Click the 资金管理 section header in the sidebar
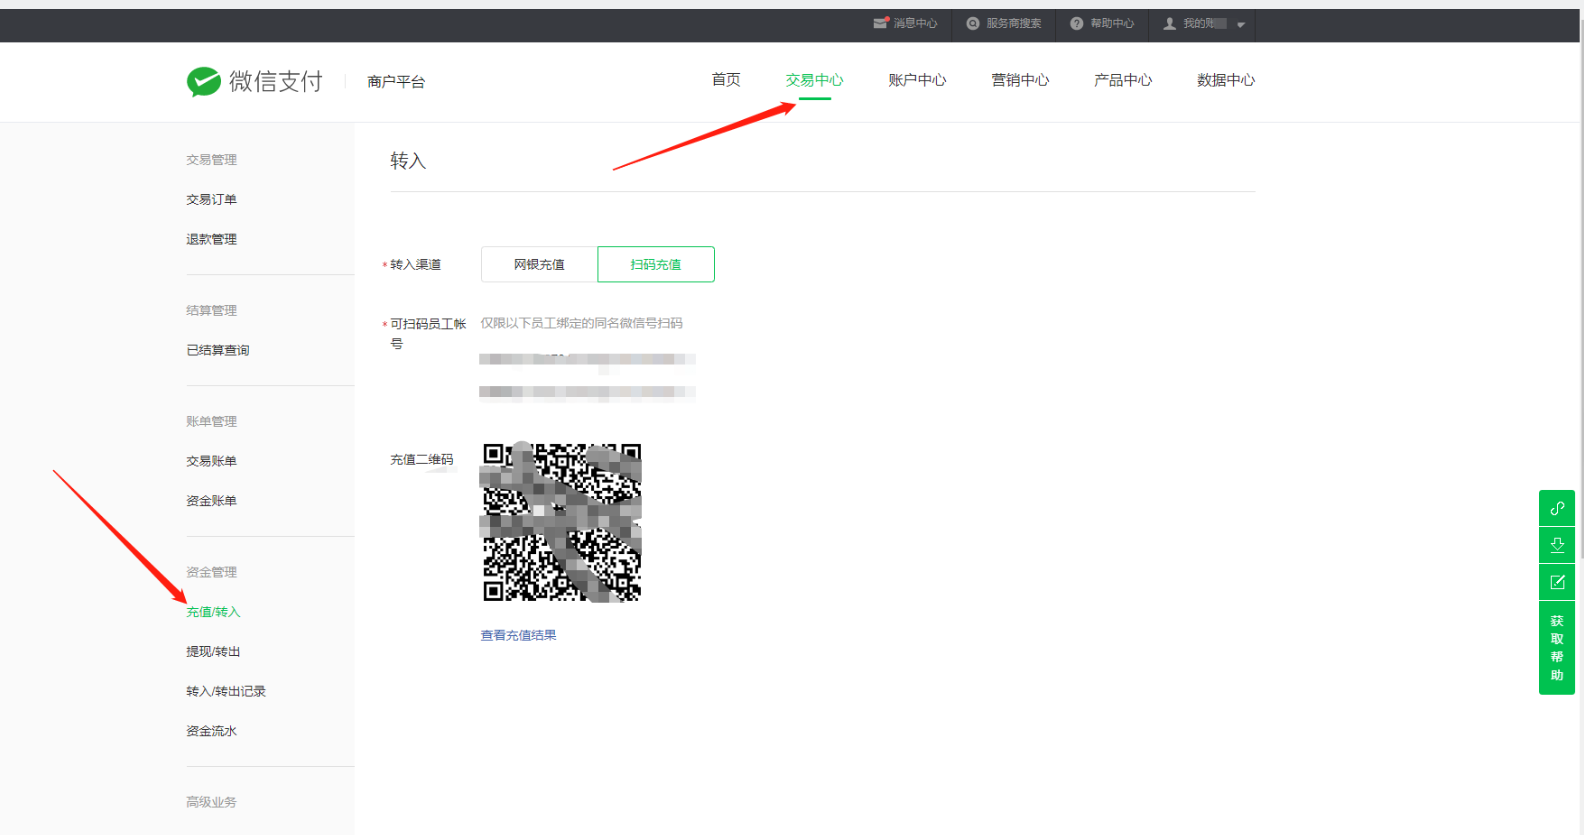 (x=211, y=573)
